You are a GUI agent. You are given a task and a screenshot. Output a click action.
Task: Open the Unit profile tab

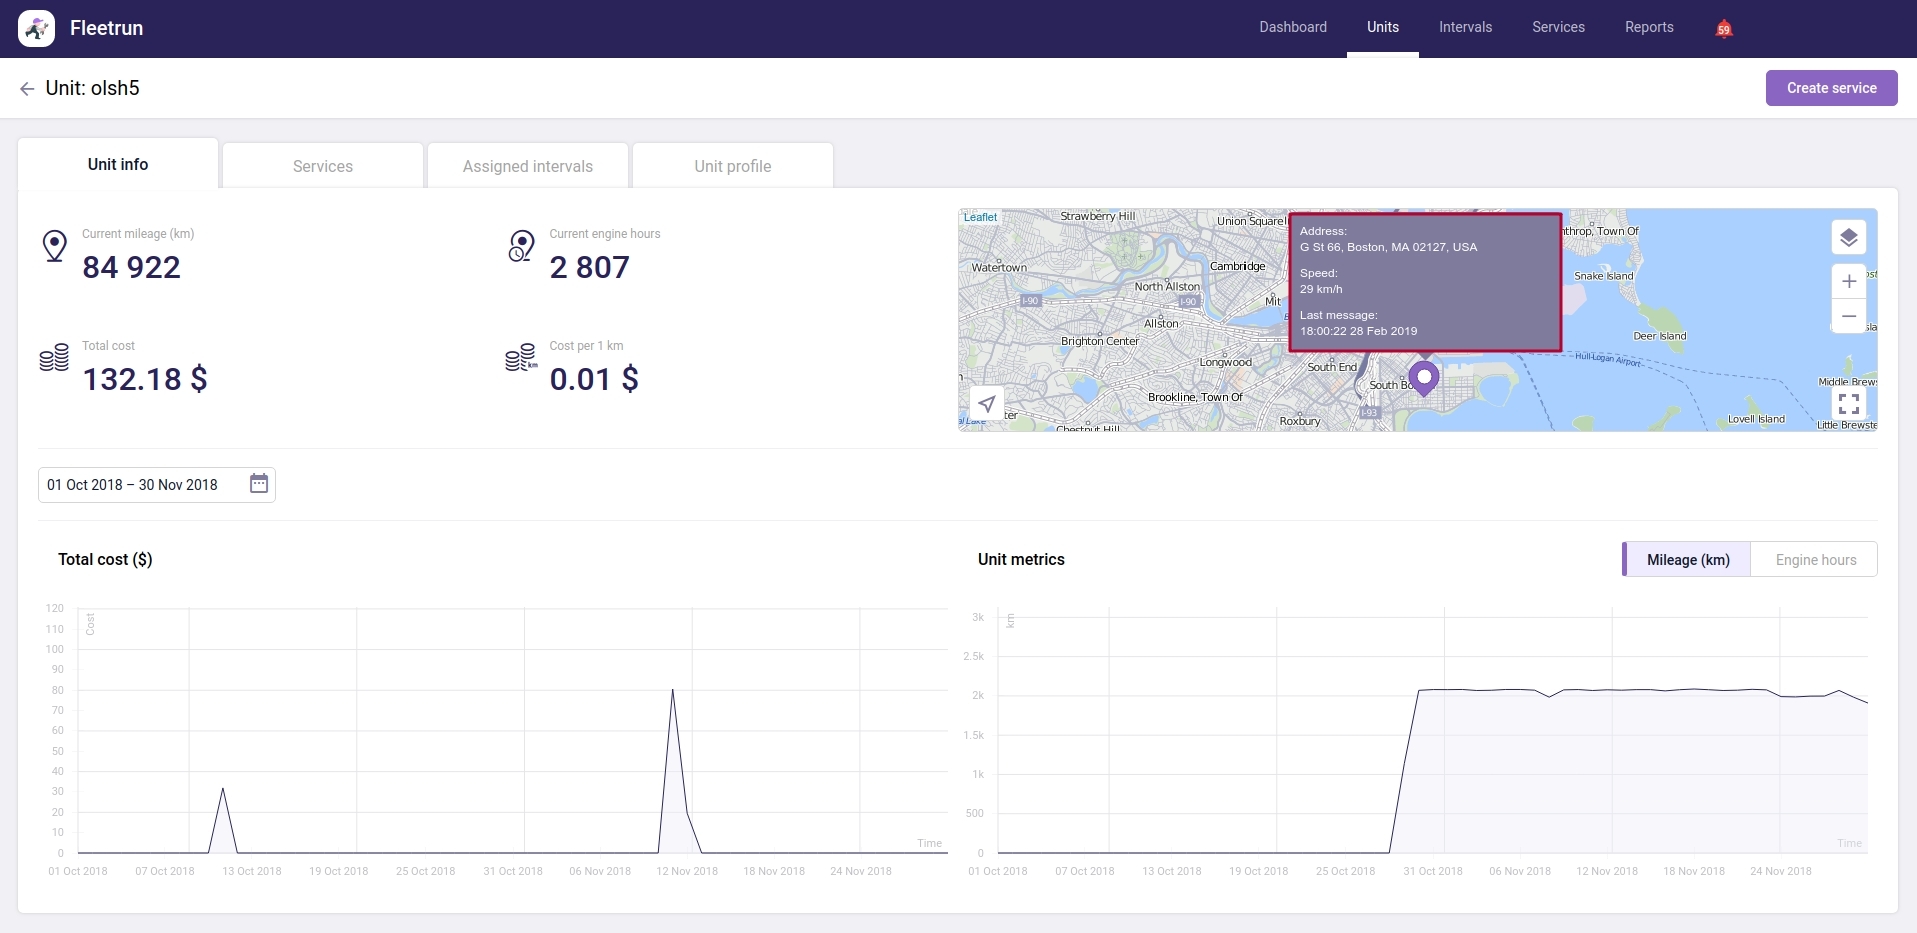(731, 165)
